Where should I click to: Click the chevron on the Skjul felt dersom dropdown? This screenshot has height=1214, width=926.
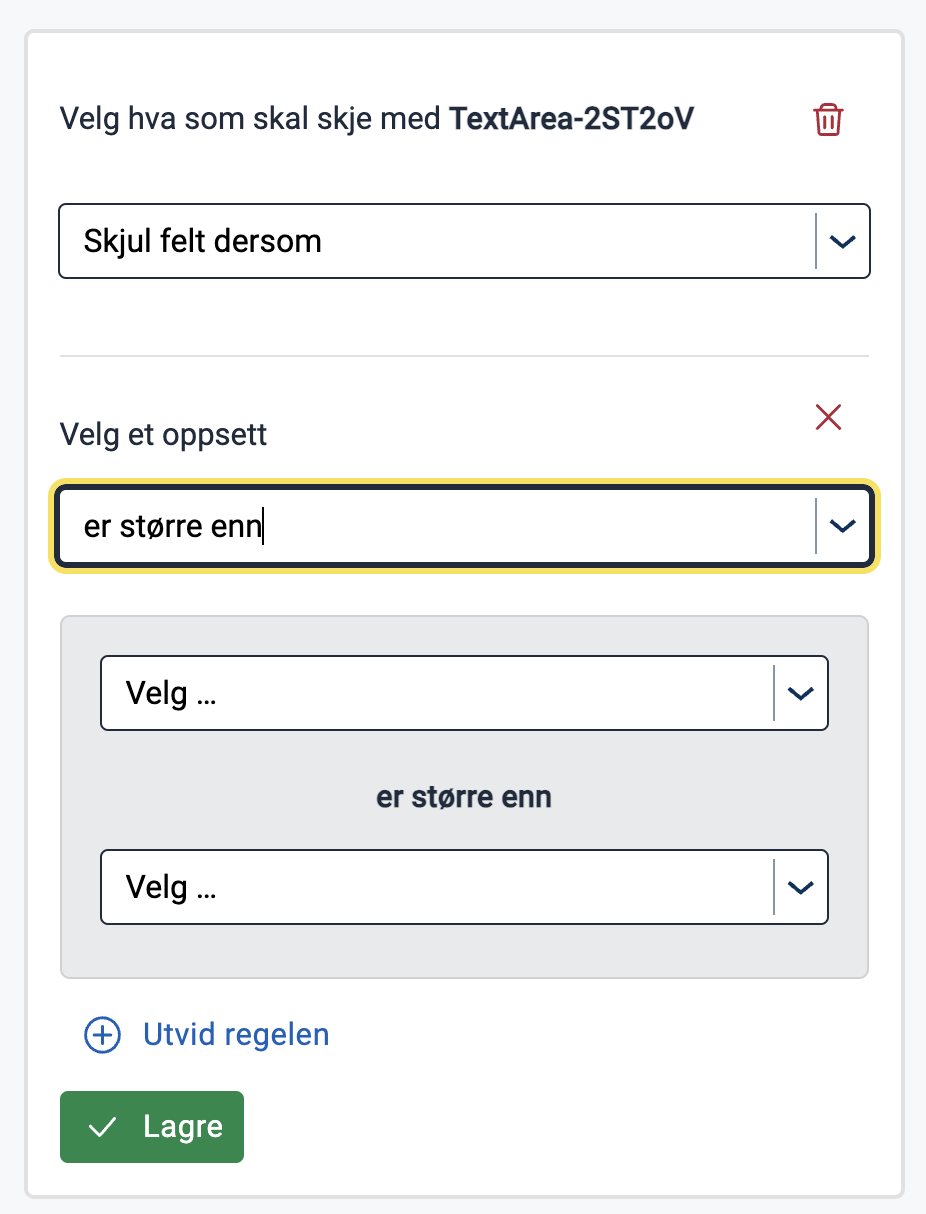pos(842,241)
